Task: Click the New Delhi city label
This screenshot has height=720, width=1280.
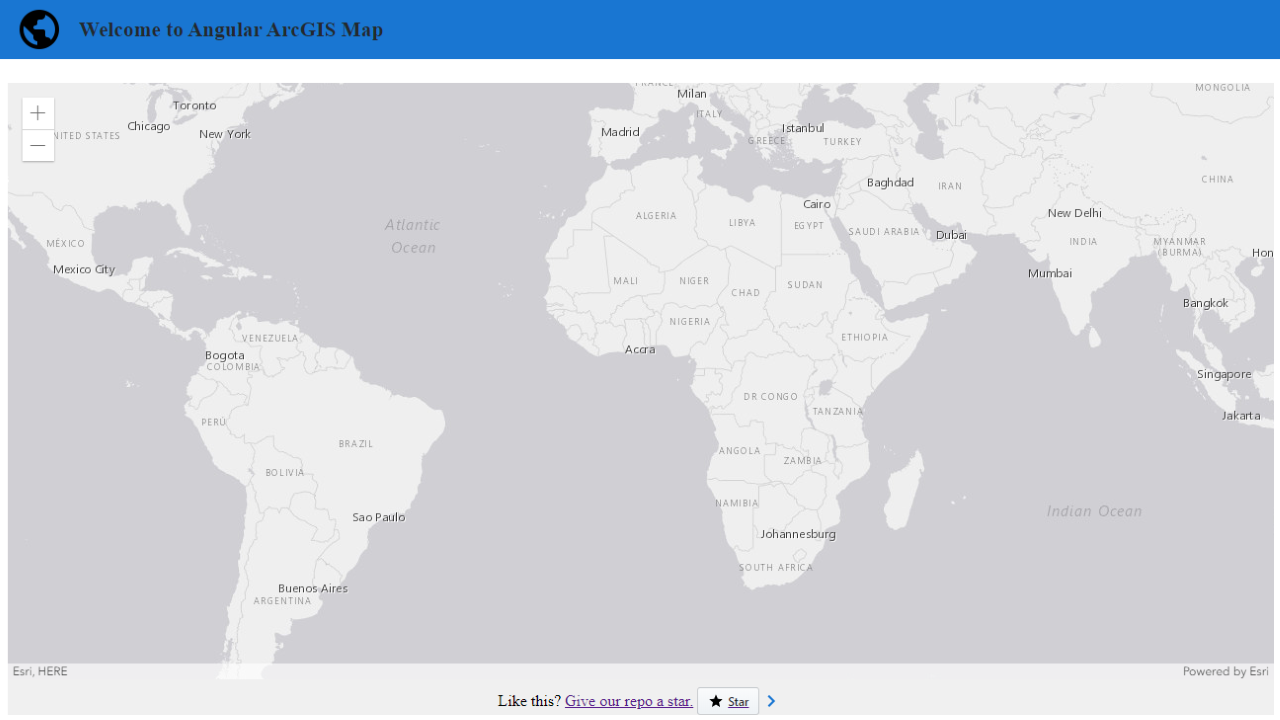Action: pyautogui.click(x=1075, y=213)
